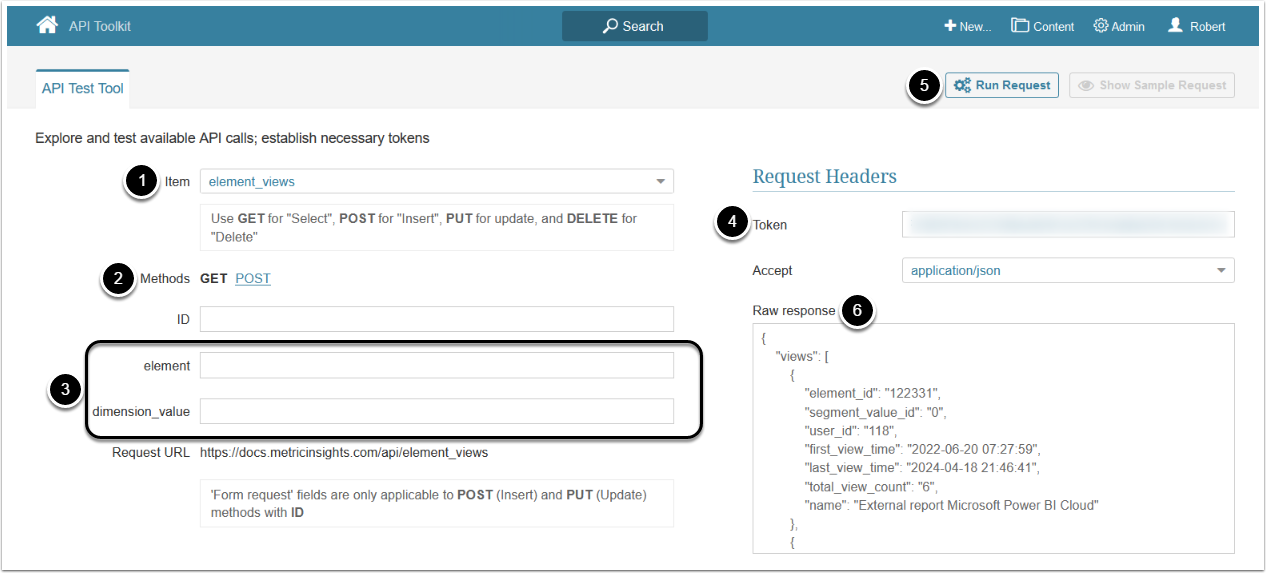The height and width of the screenshot is (573, 1266).
Task: Expand the Item element_views dropdown
Action: [660, 182]
